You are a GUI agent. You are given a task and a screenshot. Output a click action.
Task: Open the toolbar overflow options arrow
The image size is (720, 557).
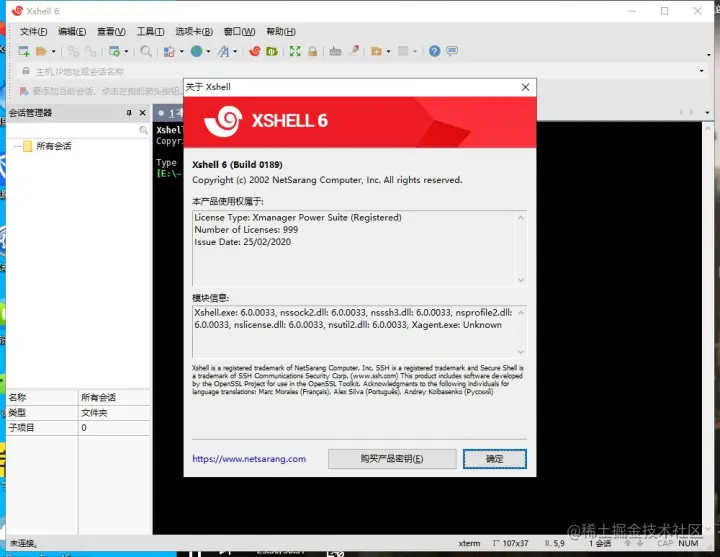tap(709, 55)
